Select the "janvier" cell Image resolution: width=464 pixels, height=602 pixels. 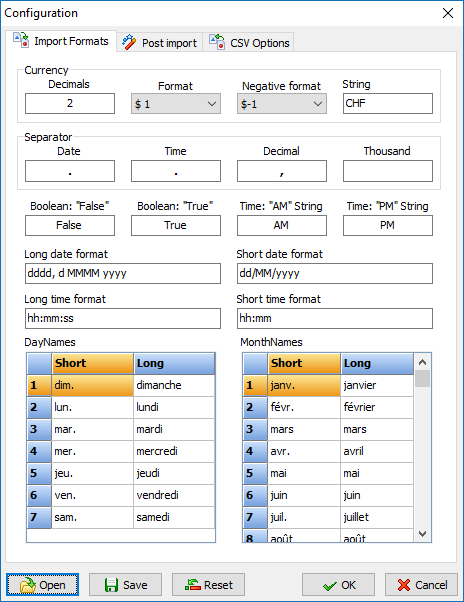pos(377,385)
